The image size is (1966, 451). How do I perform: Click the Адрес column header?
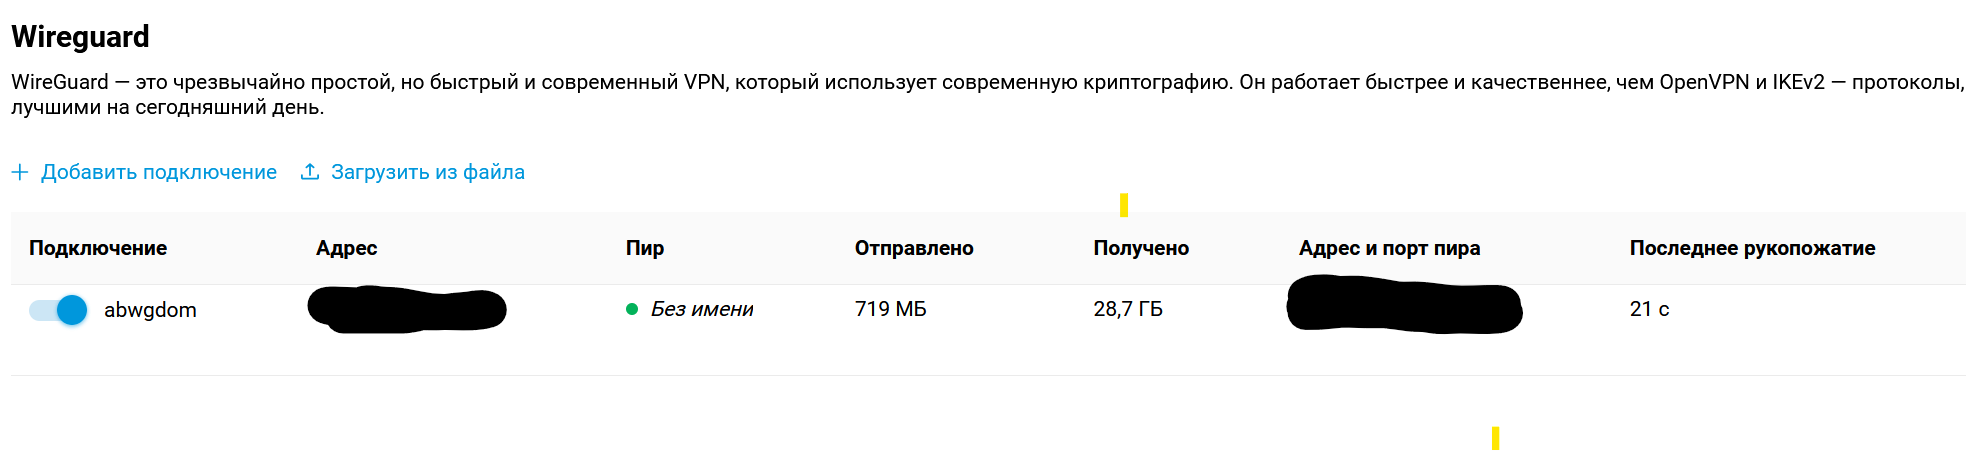tap(347, 248)
